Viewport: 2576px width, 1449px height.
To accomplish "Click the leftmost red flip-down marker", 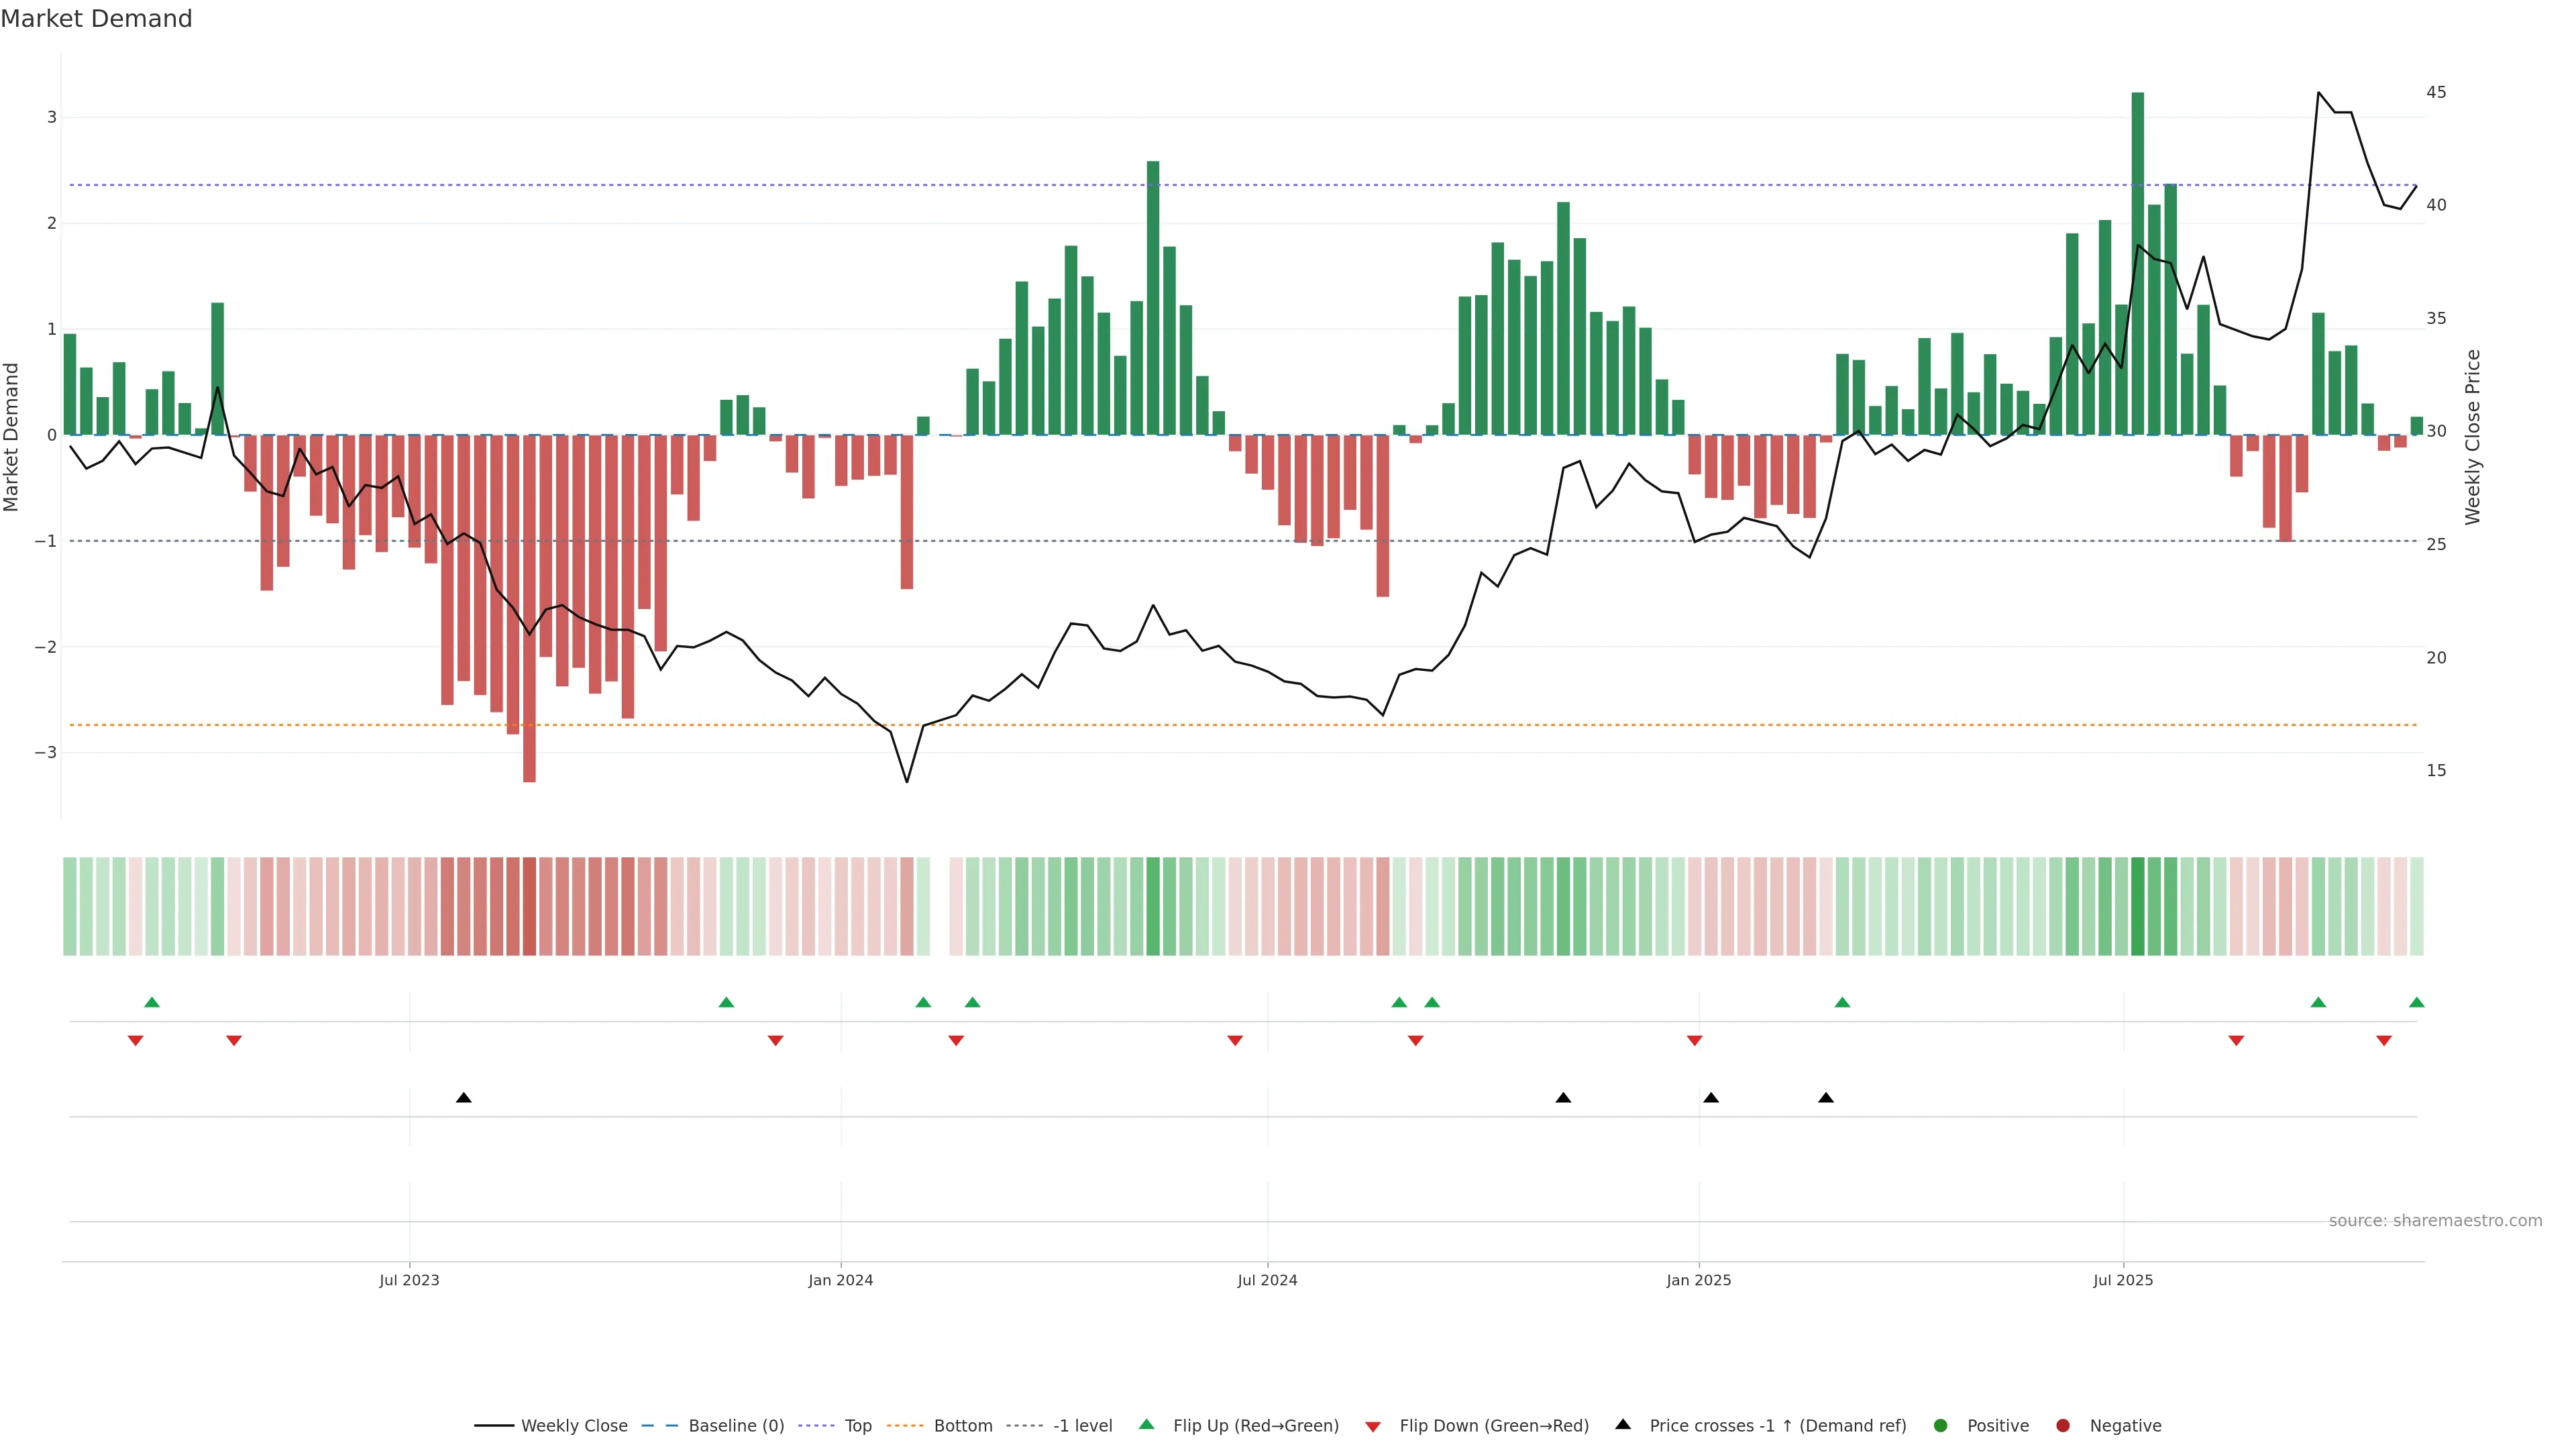I will point(136,1041).
